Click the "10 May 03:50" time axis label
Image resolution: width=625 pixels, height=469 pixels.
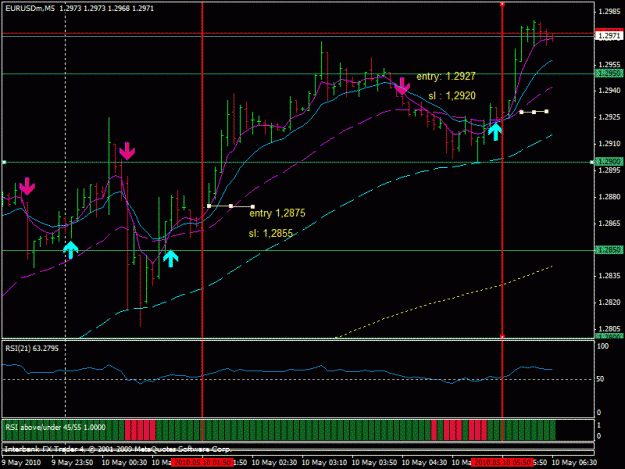[x=375, y=463]
